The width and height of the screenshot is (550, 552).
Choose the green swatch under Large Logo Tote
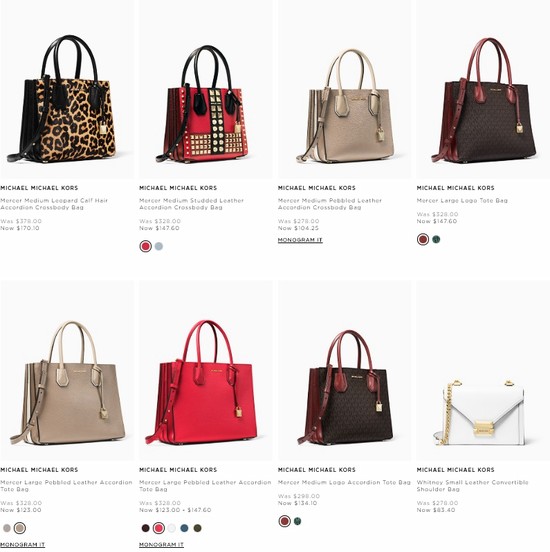(x=436, y=239)
